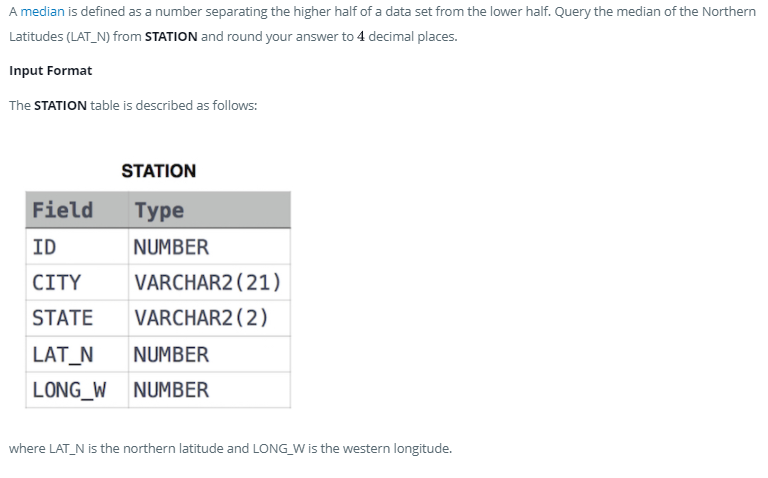Click the sentence explaining LAT_N and LONG_W
The width and height of the screenshot is (768, 478).
point(230,448)
